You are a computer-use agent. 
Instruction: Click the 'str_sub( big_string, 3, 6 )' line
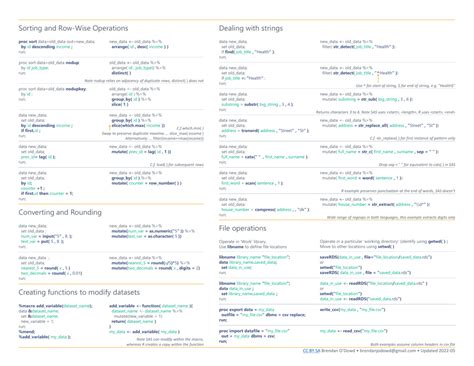[367, 99]
